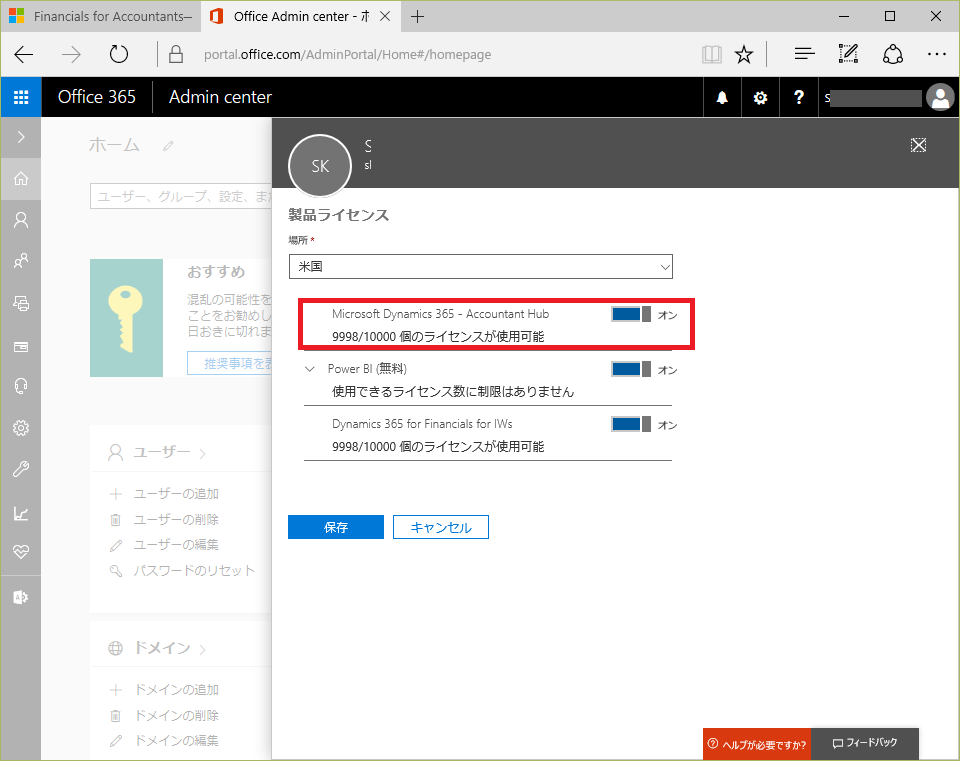Screen dimensions: 960x761
Task: Select Microsoft Dynamics 365 - Accountant Hub text
Action: [x=441, y=314]
